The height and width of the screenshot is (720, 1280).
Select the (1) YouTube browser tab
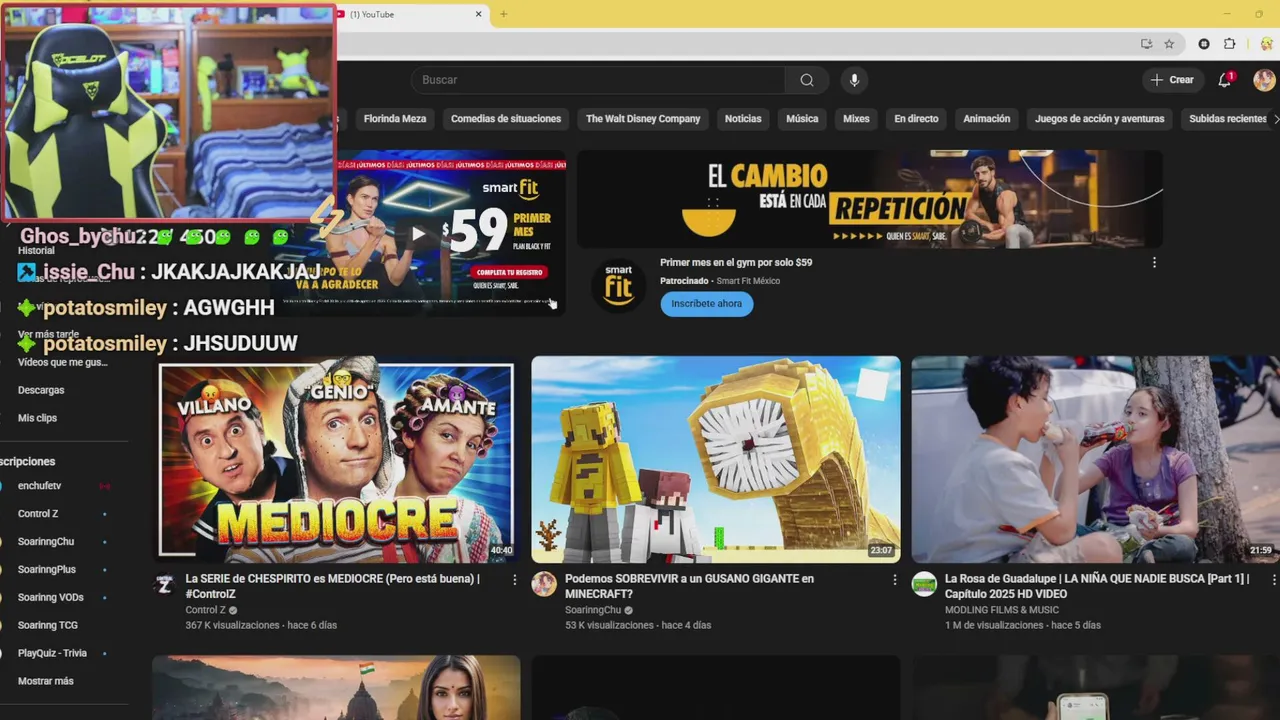click(412, 15)
